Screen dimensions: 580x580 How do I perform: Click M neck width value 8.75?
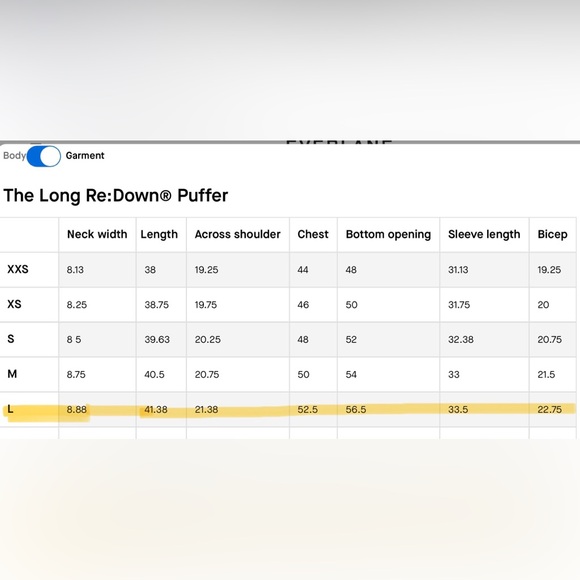tap(76, 375)
